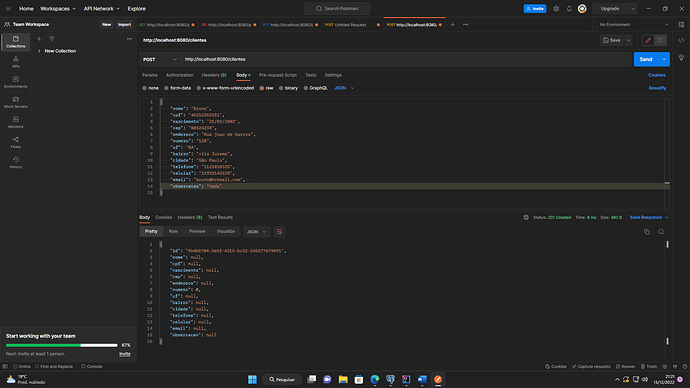690x388 pixels.
Task: Switch to response Test Results tab
Action: (x=220, y=217)
